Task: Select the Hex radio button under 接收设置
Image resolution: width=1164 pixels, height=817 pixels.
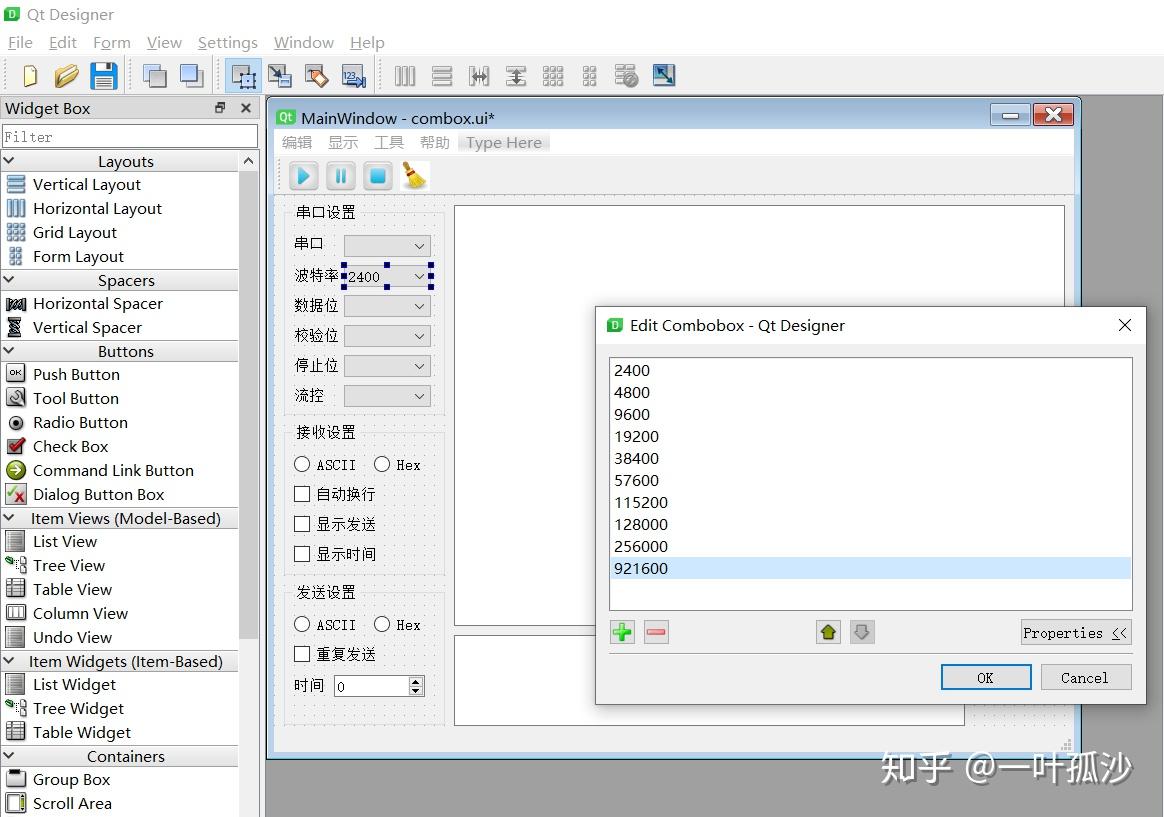Action: [381, 464]
